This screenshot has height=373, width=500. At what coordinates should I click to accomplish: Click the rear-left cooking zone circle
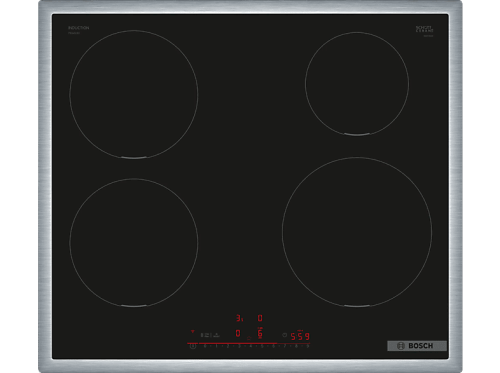[x=134, y=94]
